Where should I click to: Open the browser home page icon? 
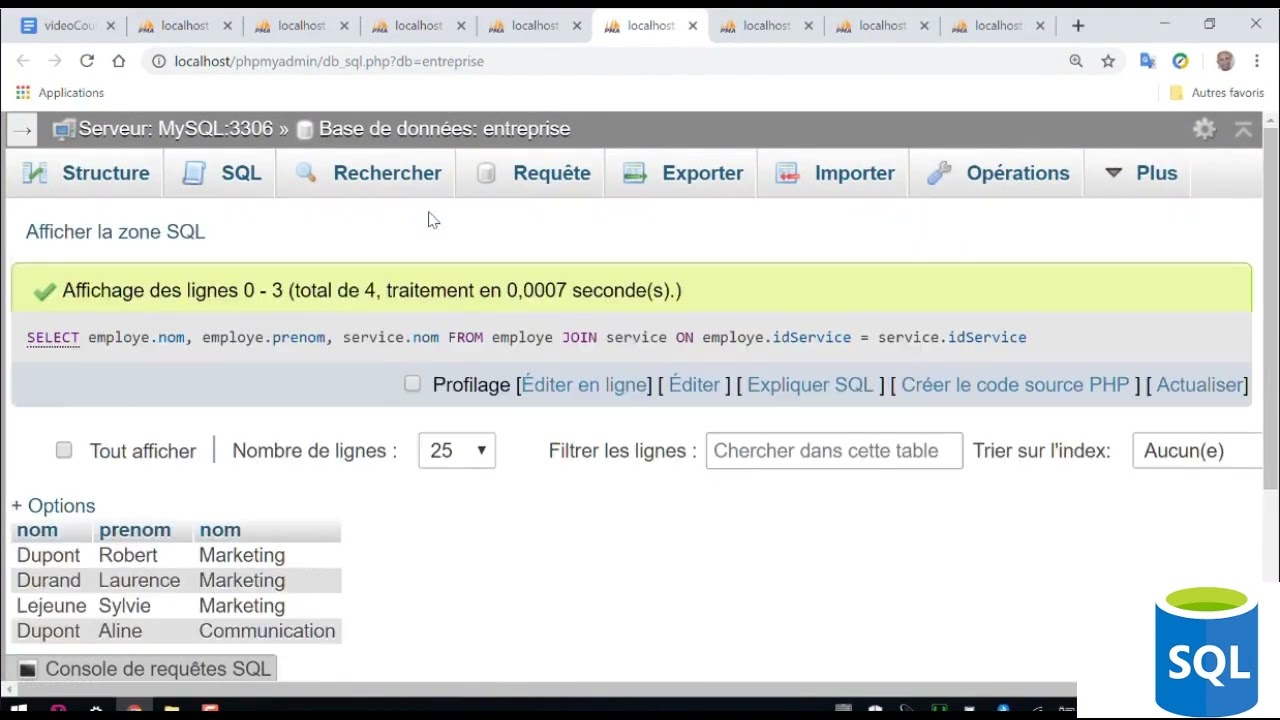[x=119, y=61]
